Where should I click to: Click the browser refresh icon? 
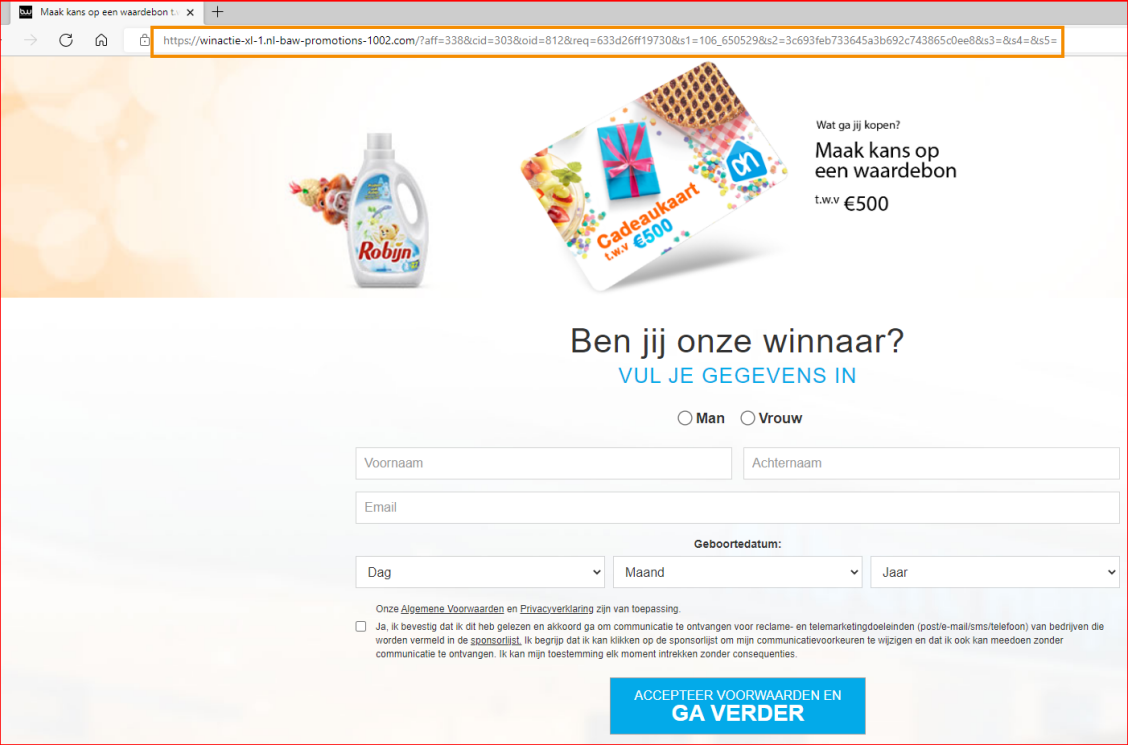point(66,40)
